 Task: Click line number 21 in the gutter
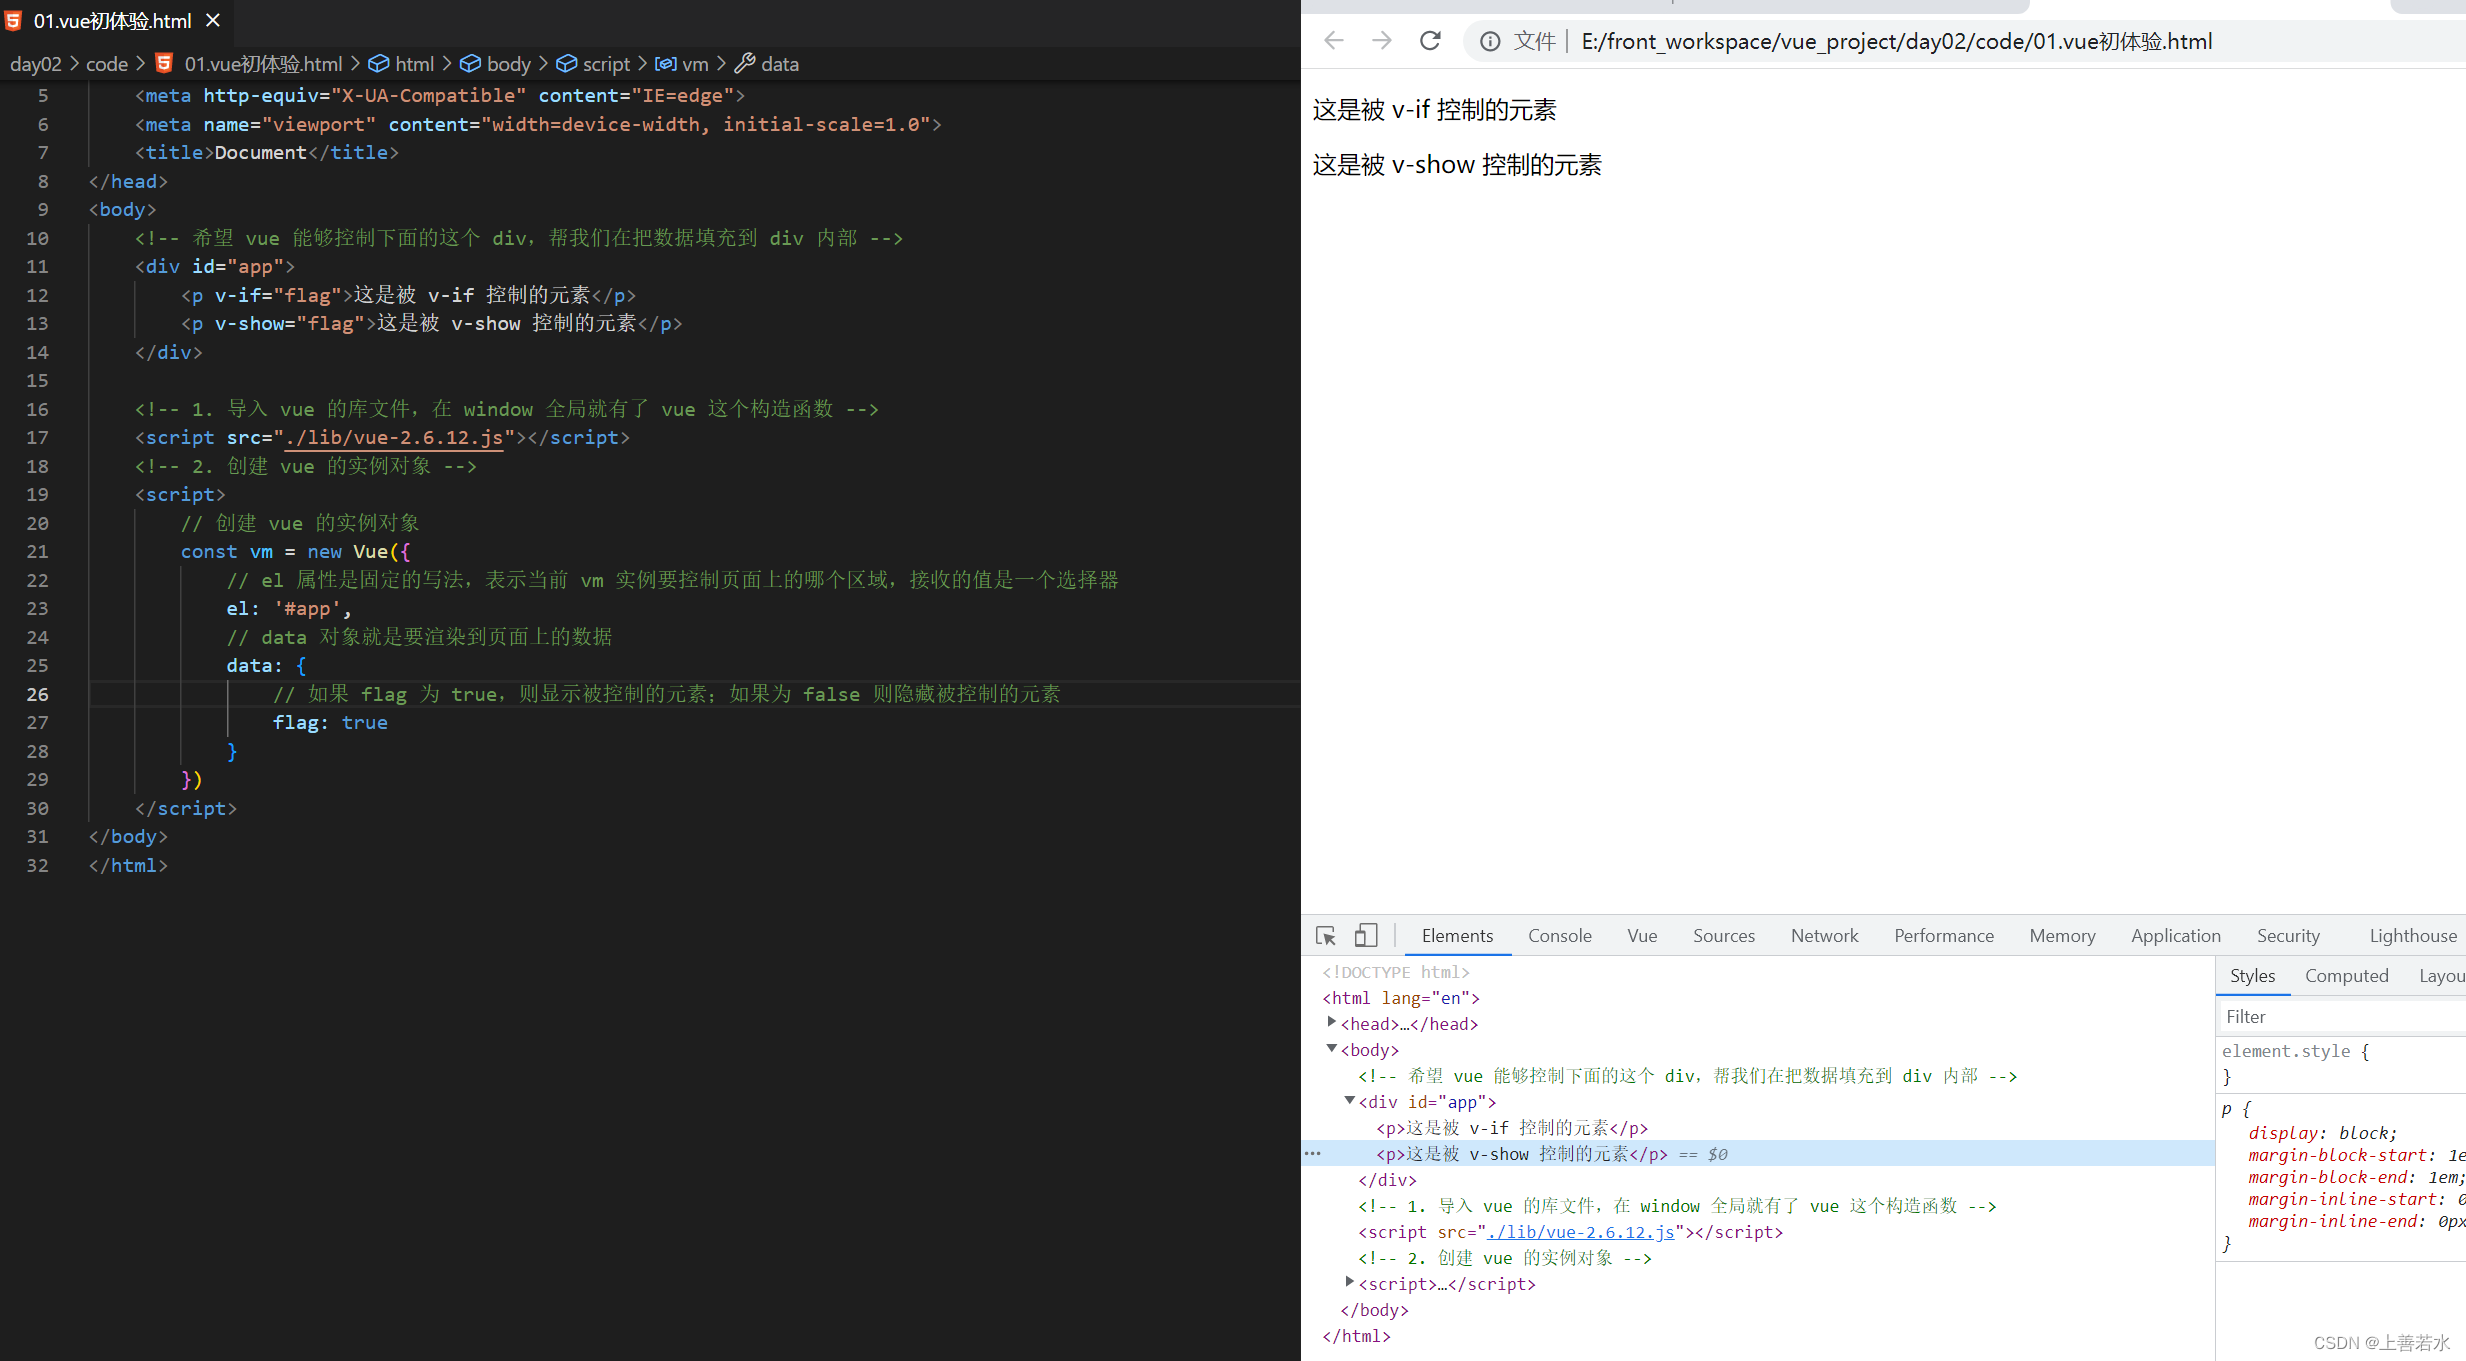37,552
